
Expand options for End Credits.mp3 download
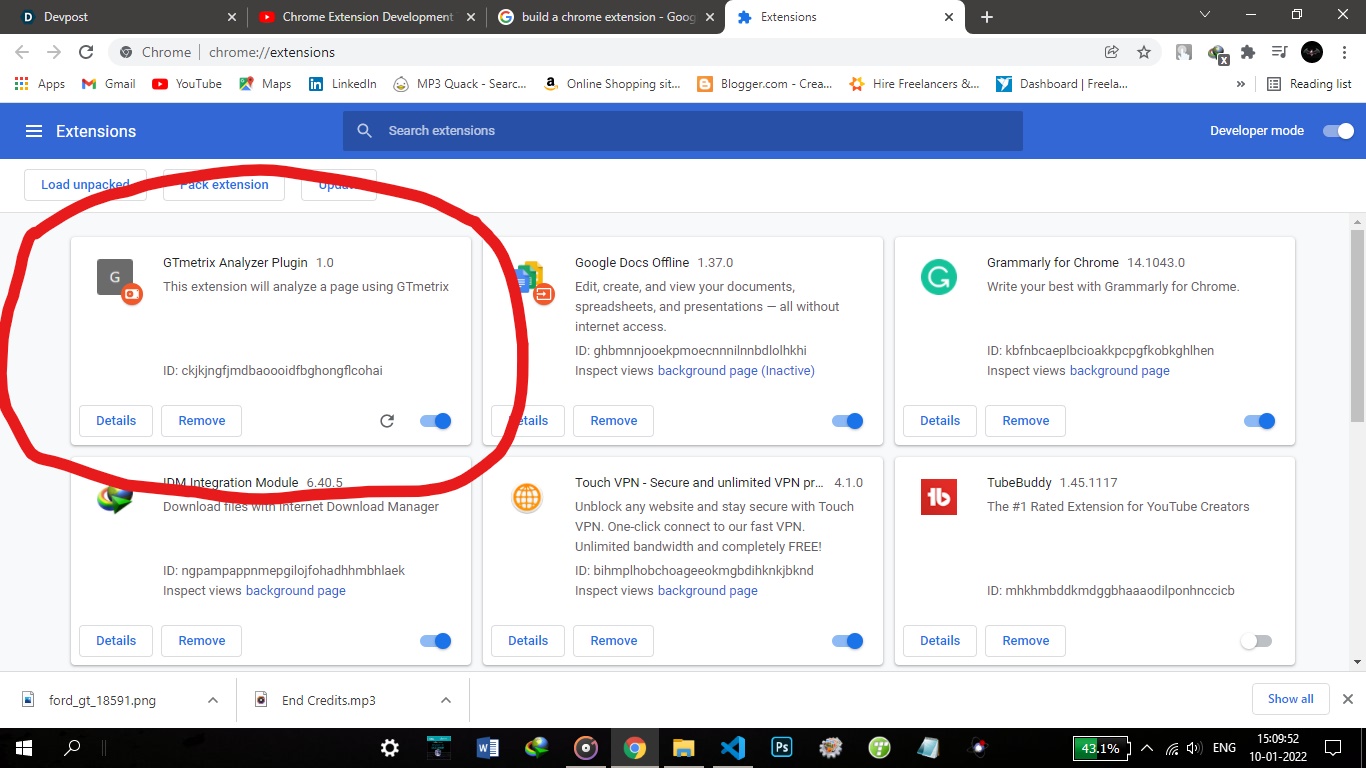click(x=446, y=700)
